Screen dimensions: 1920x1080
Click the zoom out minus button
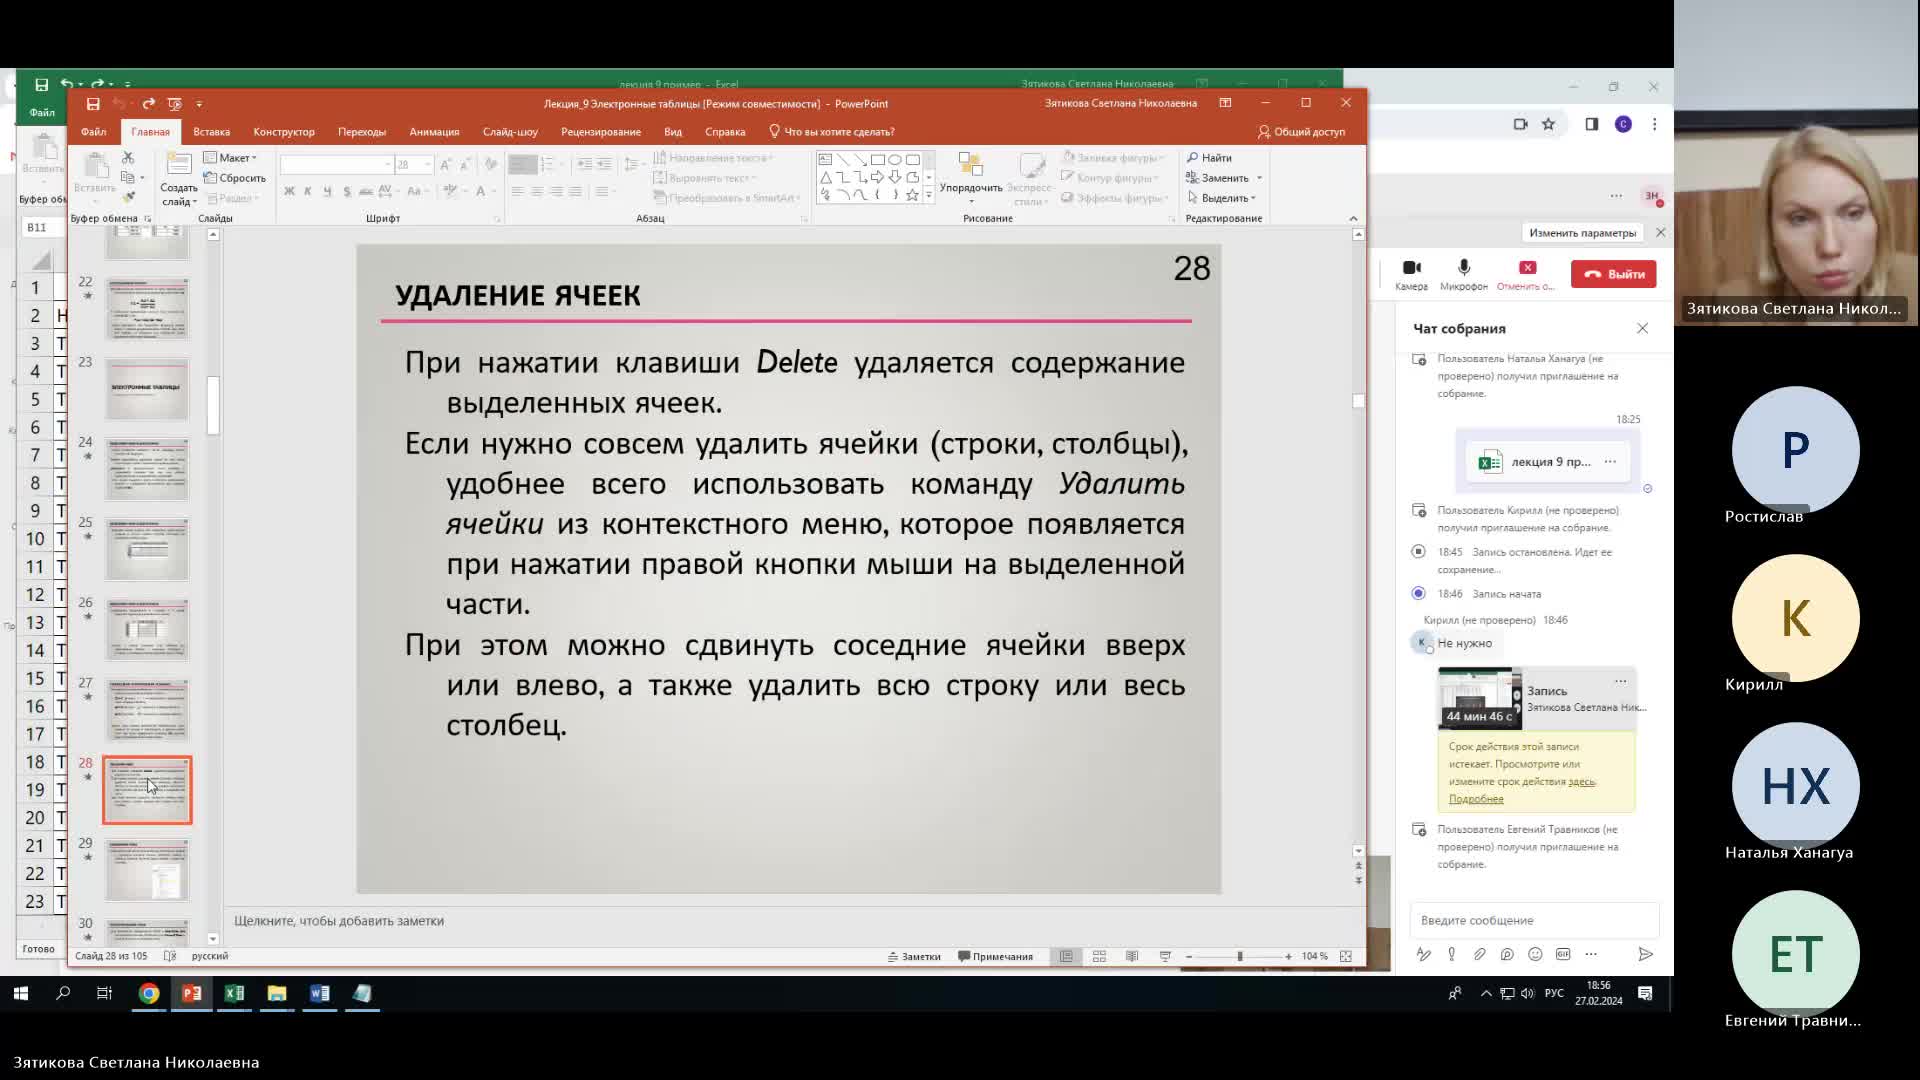(1188, 957)
